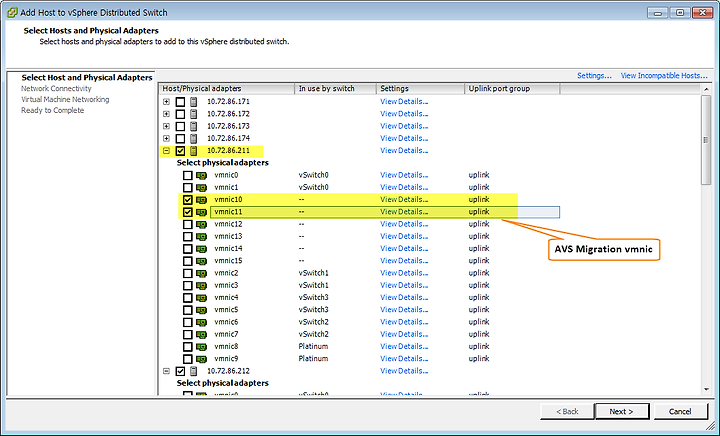Image resolution: width=720 pixels, height=436 pixels.
Task: Click the network adapter icon for vmnic5
Action: click(x=201, y=310)
